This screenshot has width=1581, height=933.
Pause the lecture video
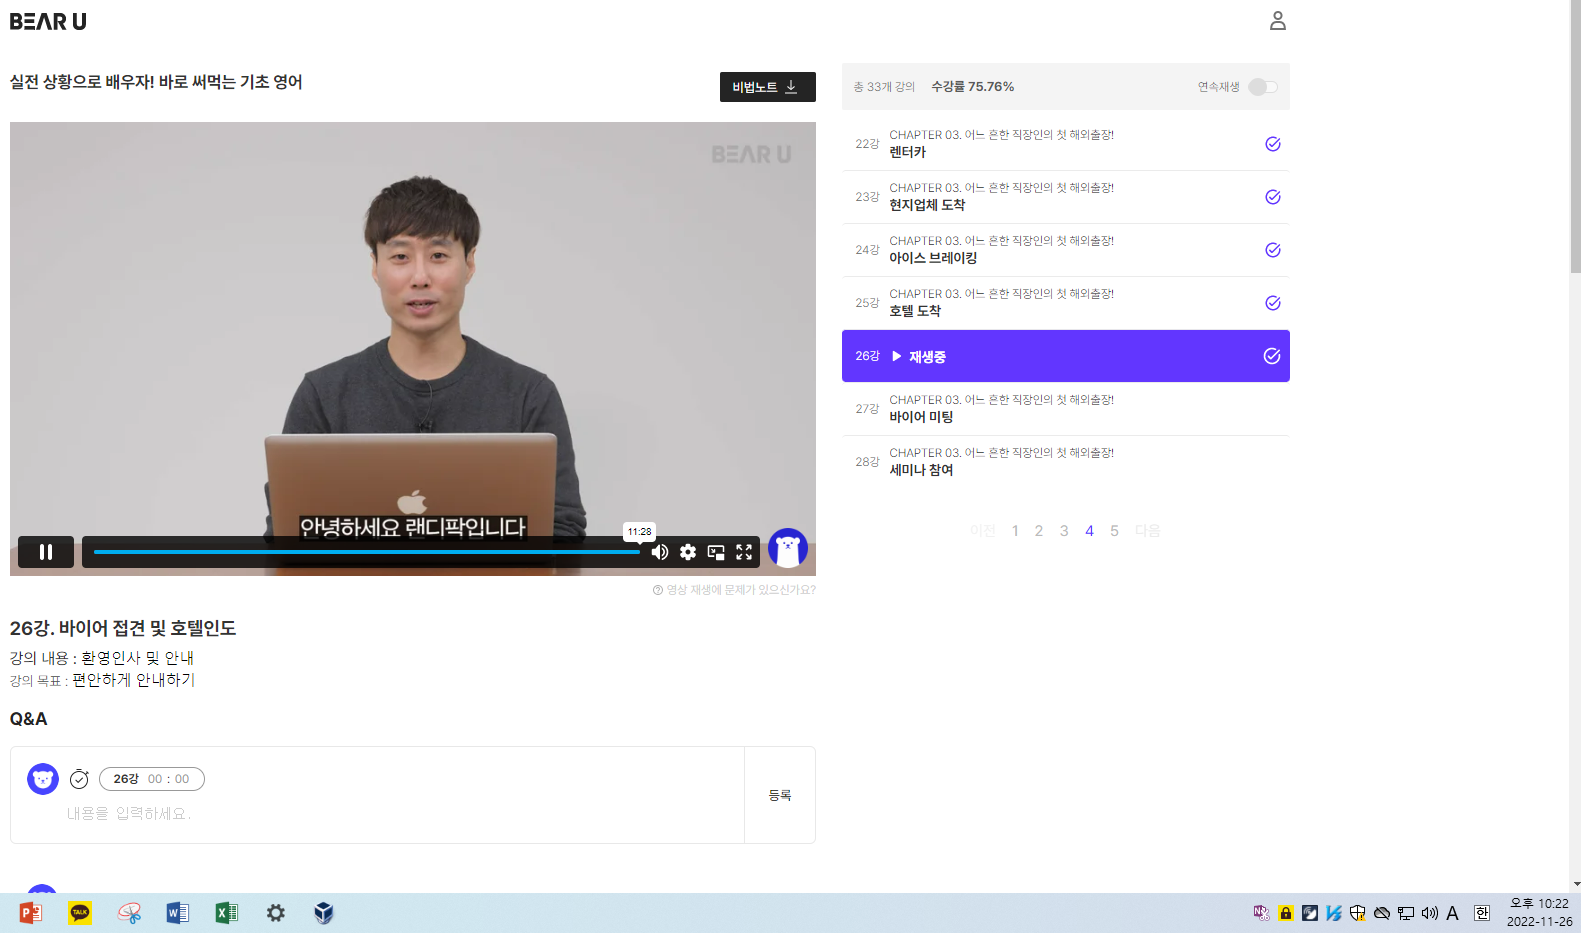46,552
